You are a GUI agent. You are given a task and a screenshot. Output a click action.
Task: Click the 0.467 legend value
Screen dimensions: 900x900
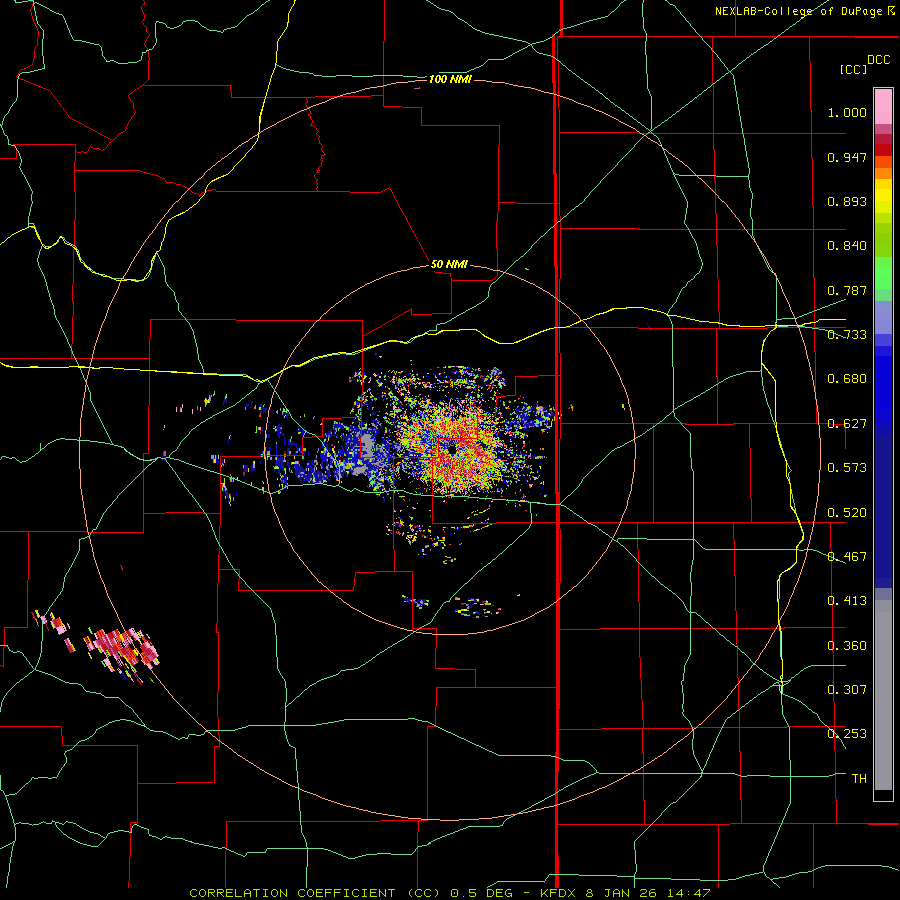[x=847, y=557]
